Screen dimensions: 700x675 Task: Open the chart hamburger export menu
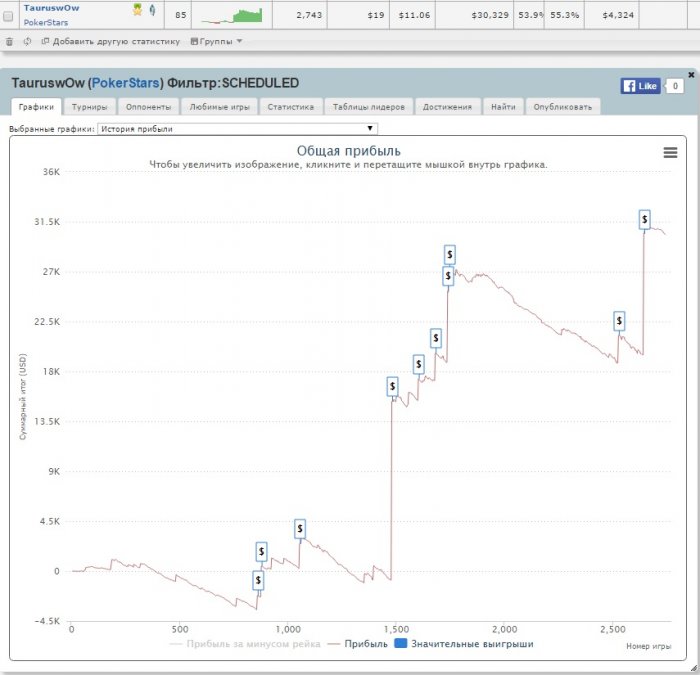[670, 153]
